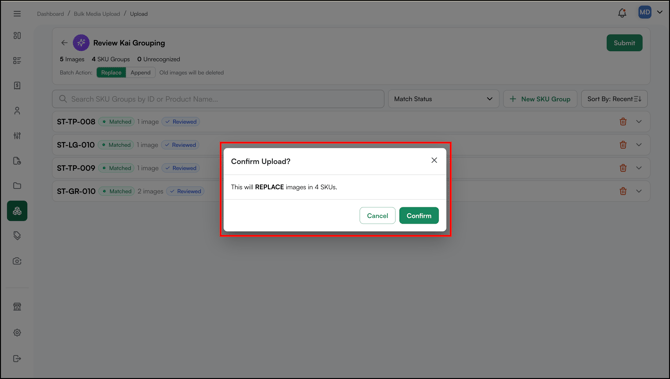670x379 pixels.
Task: Click the ST-TP-008 SKU label
Action: tap(76, 122)
